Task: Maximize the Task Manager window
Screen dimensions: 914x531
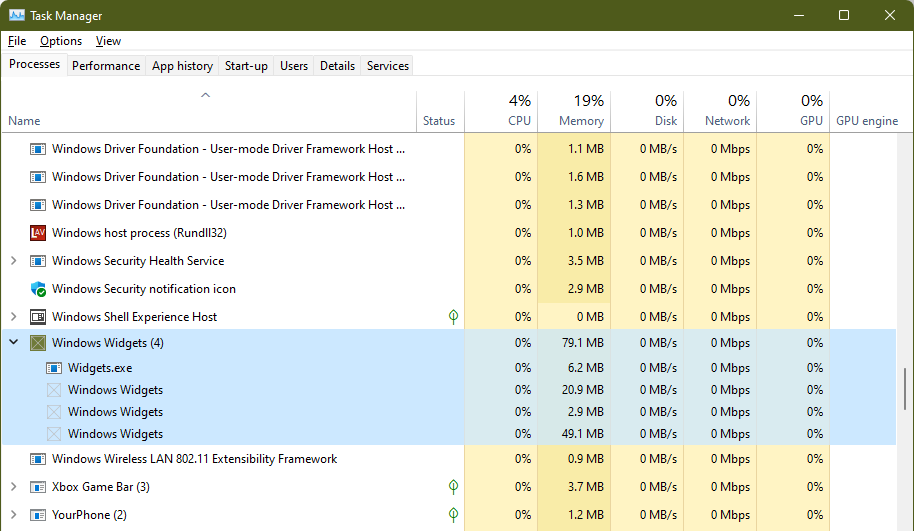Action: 843,15
